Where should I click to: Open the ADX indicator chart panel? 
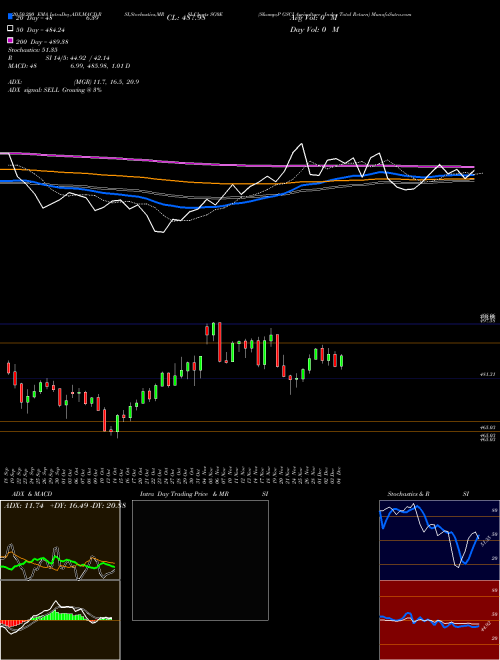tap(60, 540)
